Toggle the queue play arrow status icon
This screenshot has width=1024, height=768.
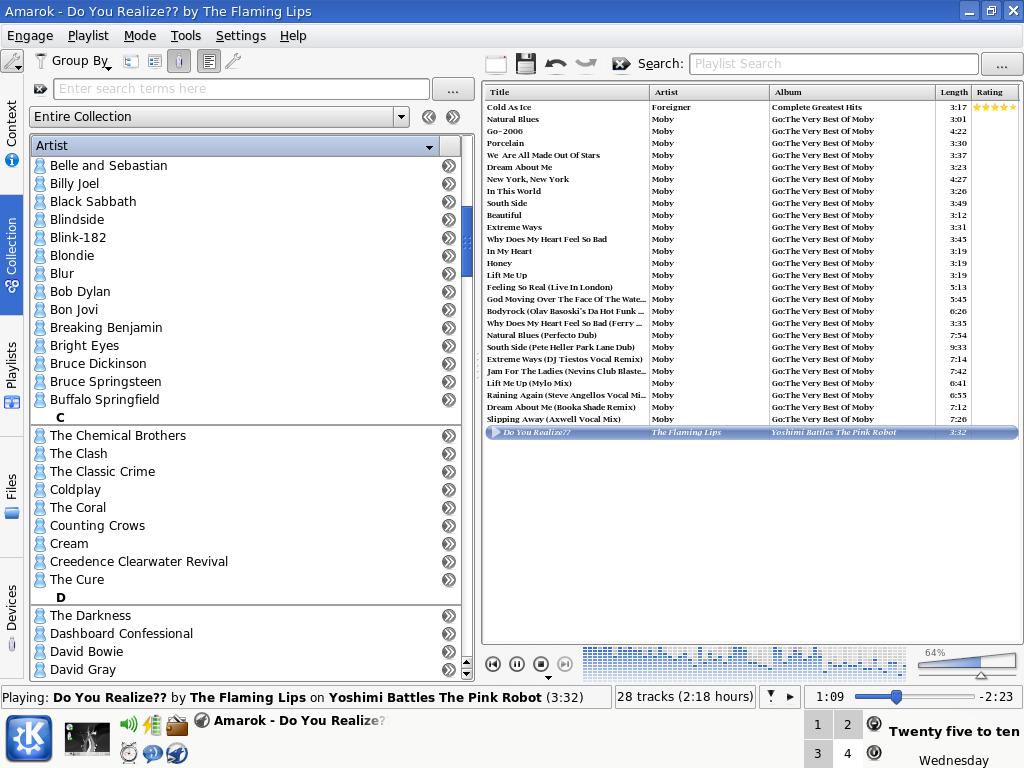pos(790,697)
